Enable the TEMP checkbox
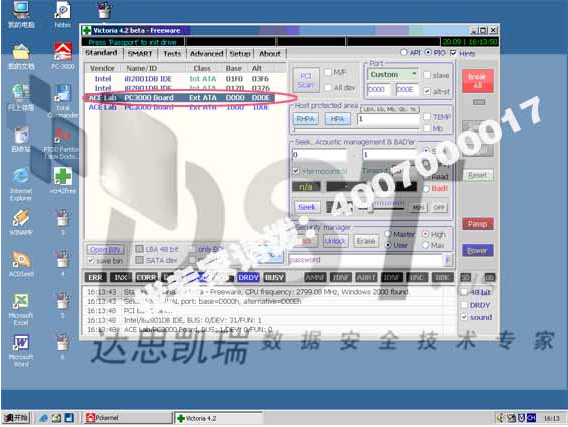Image resolution: width=568 pixels, height=427 pixels. [x=427, y=116]
